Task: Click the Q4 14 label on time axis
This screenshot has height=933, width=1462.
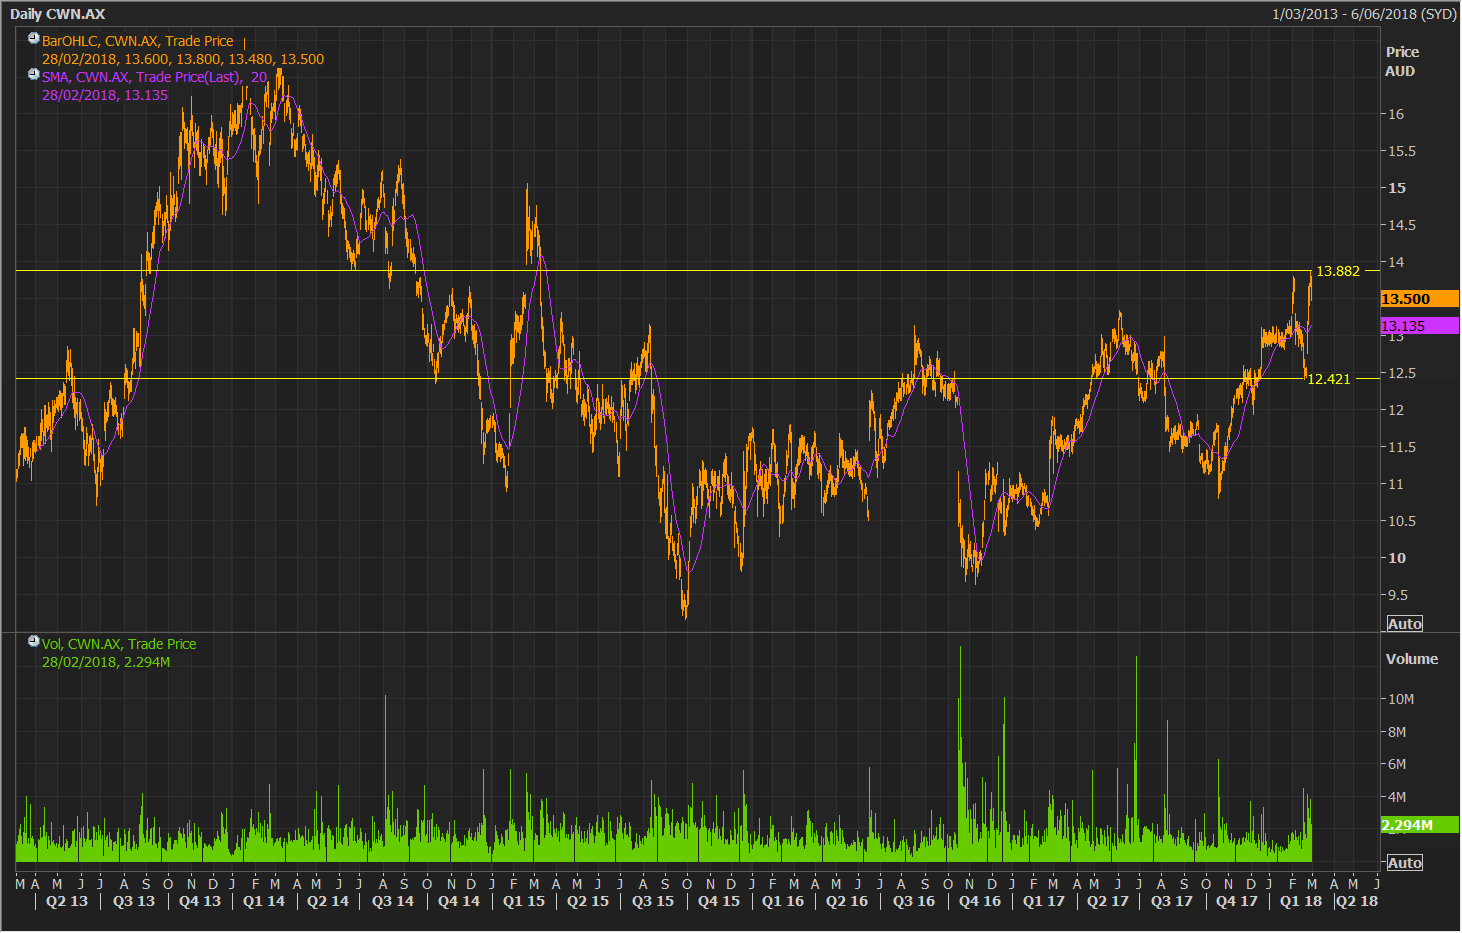Action: coord(459,901)
